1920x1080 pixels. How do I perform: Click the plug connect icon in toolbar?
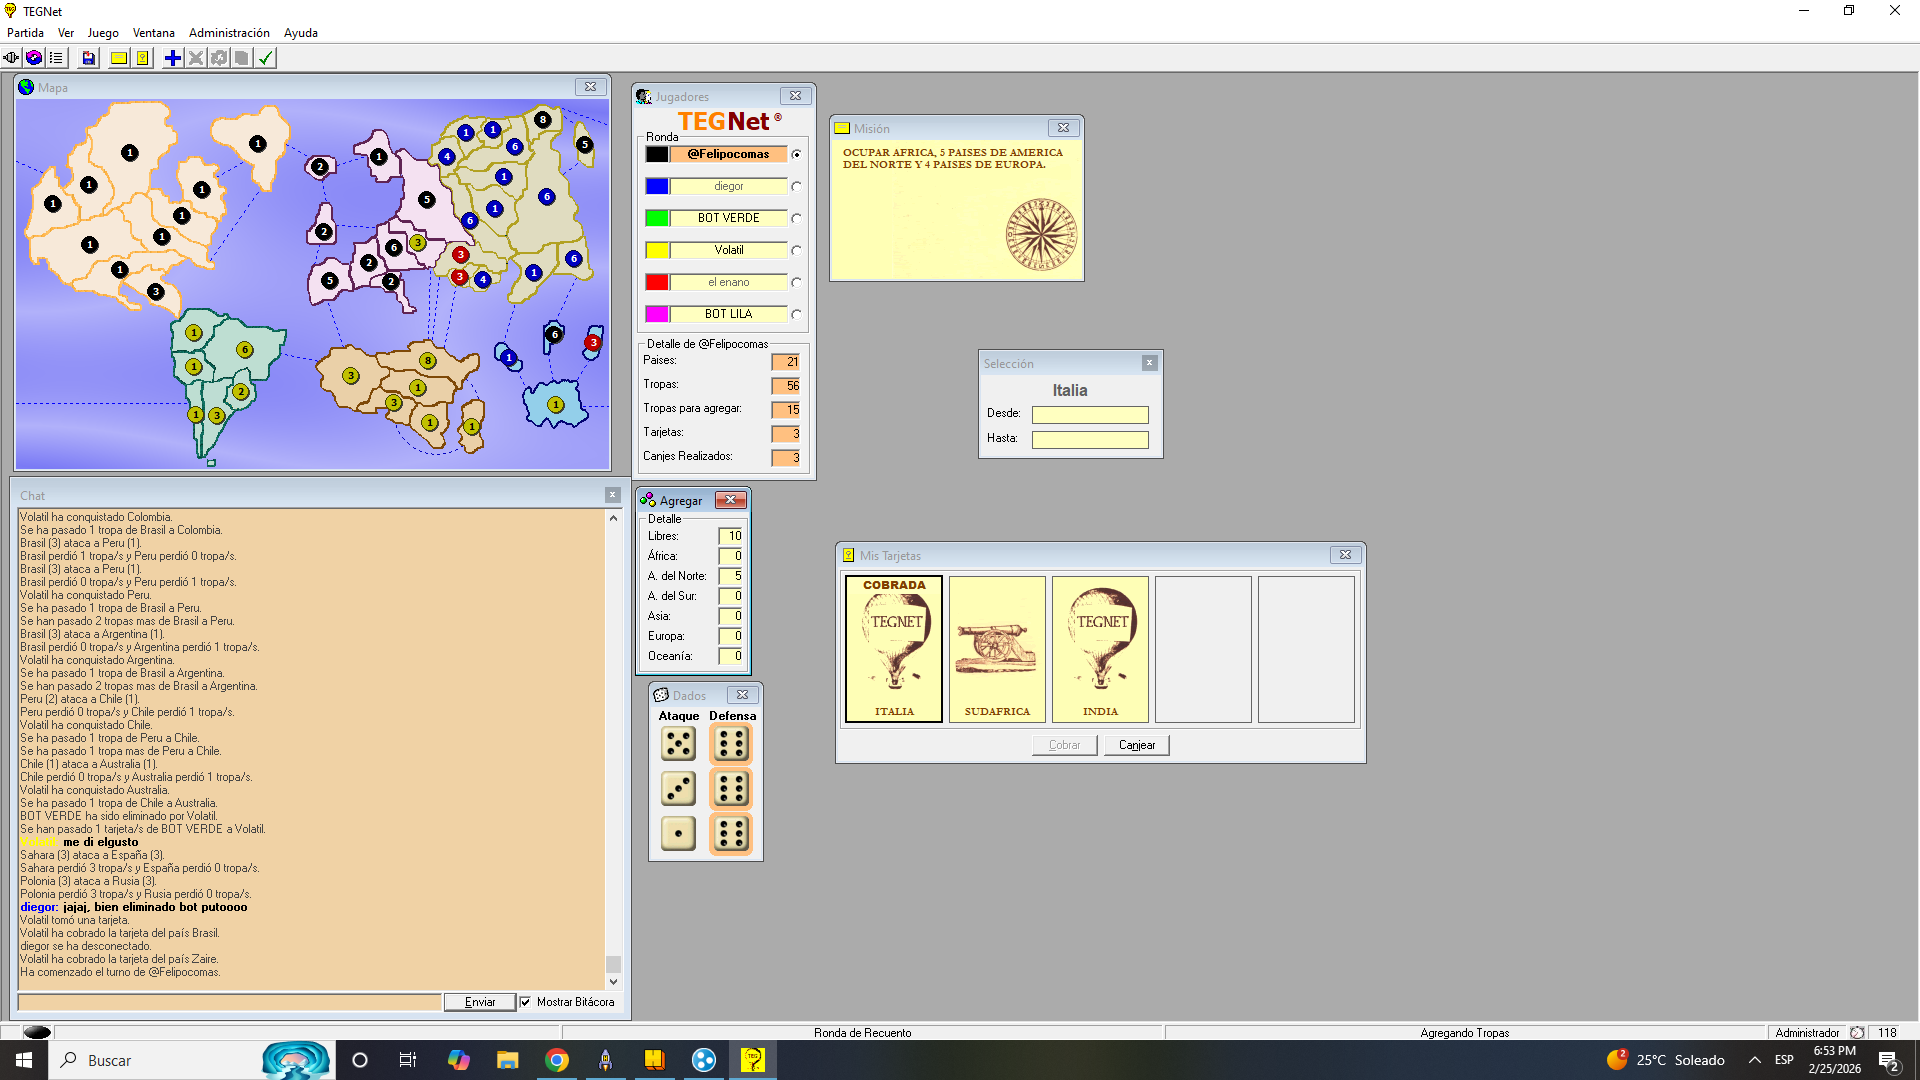[11, 58]
